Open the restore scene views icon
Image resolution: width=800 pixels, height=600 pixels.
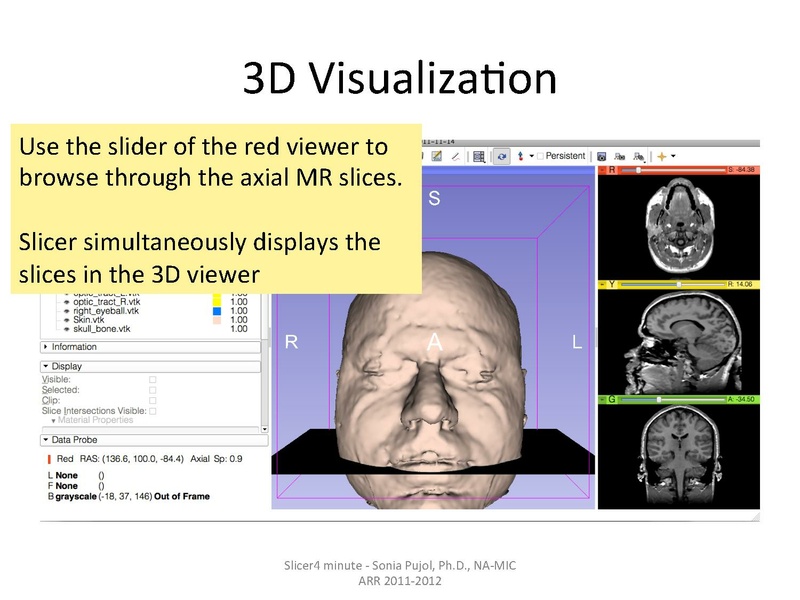click(638, 157)
